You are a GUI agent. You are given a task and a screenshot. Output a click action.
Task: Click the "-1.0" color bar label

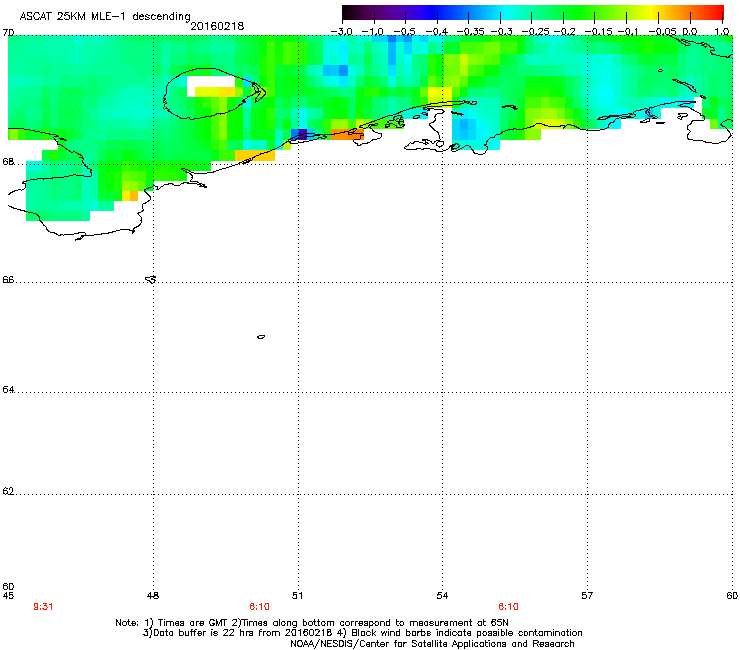[x=373, y=32]
